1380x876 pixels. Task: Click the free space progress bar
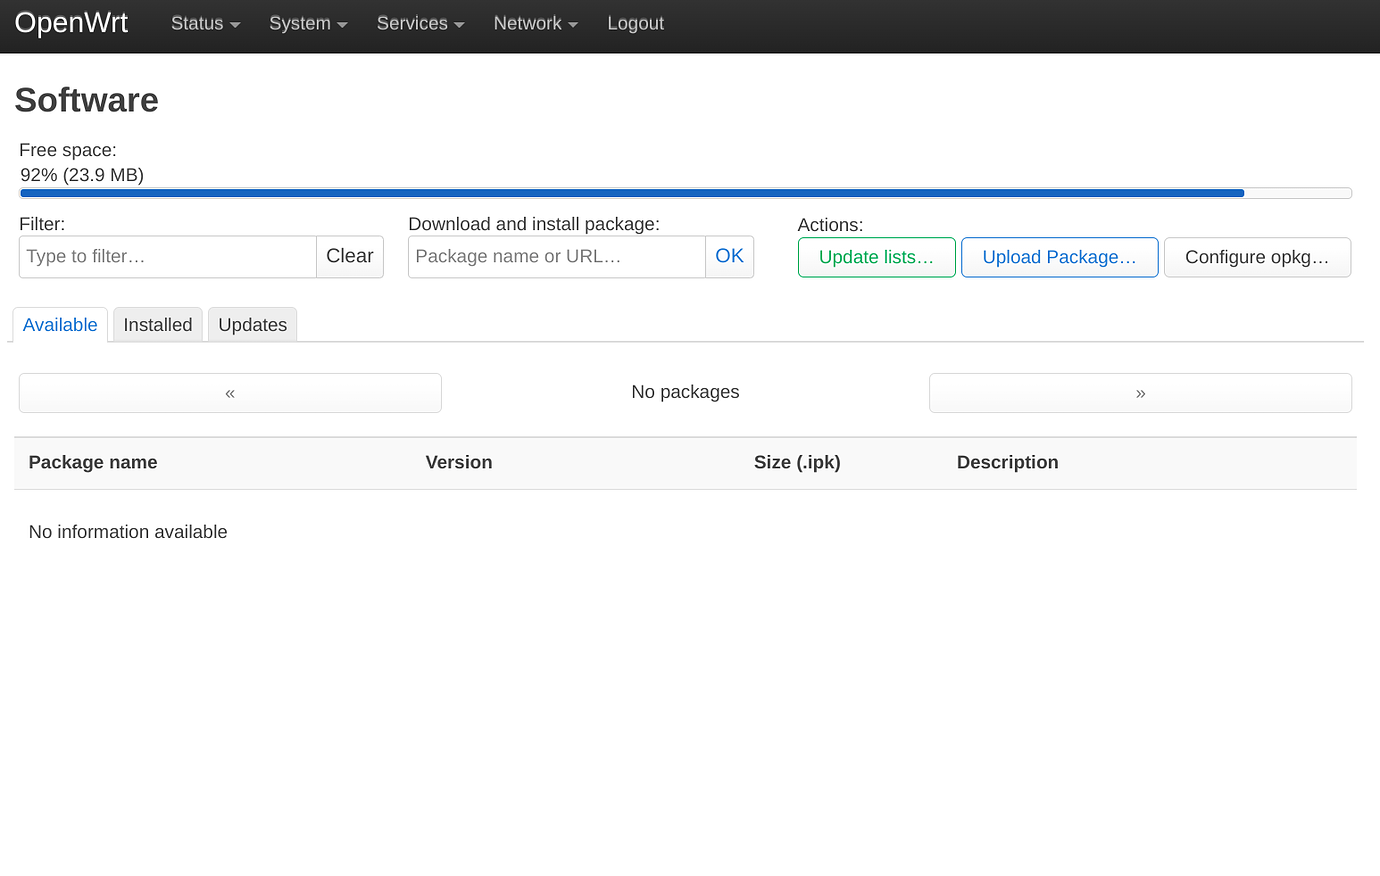point(685,192)
